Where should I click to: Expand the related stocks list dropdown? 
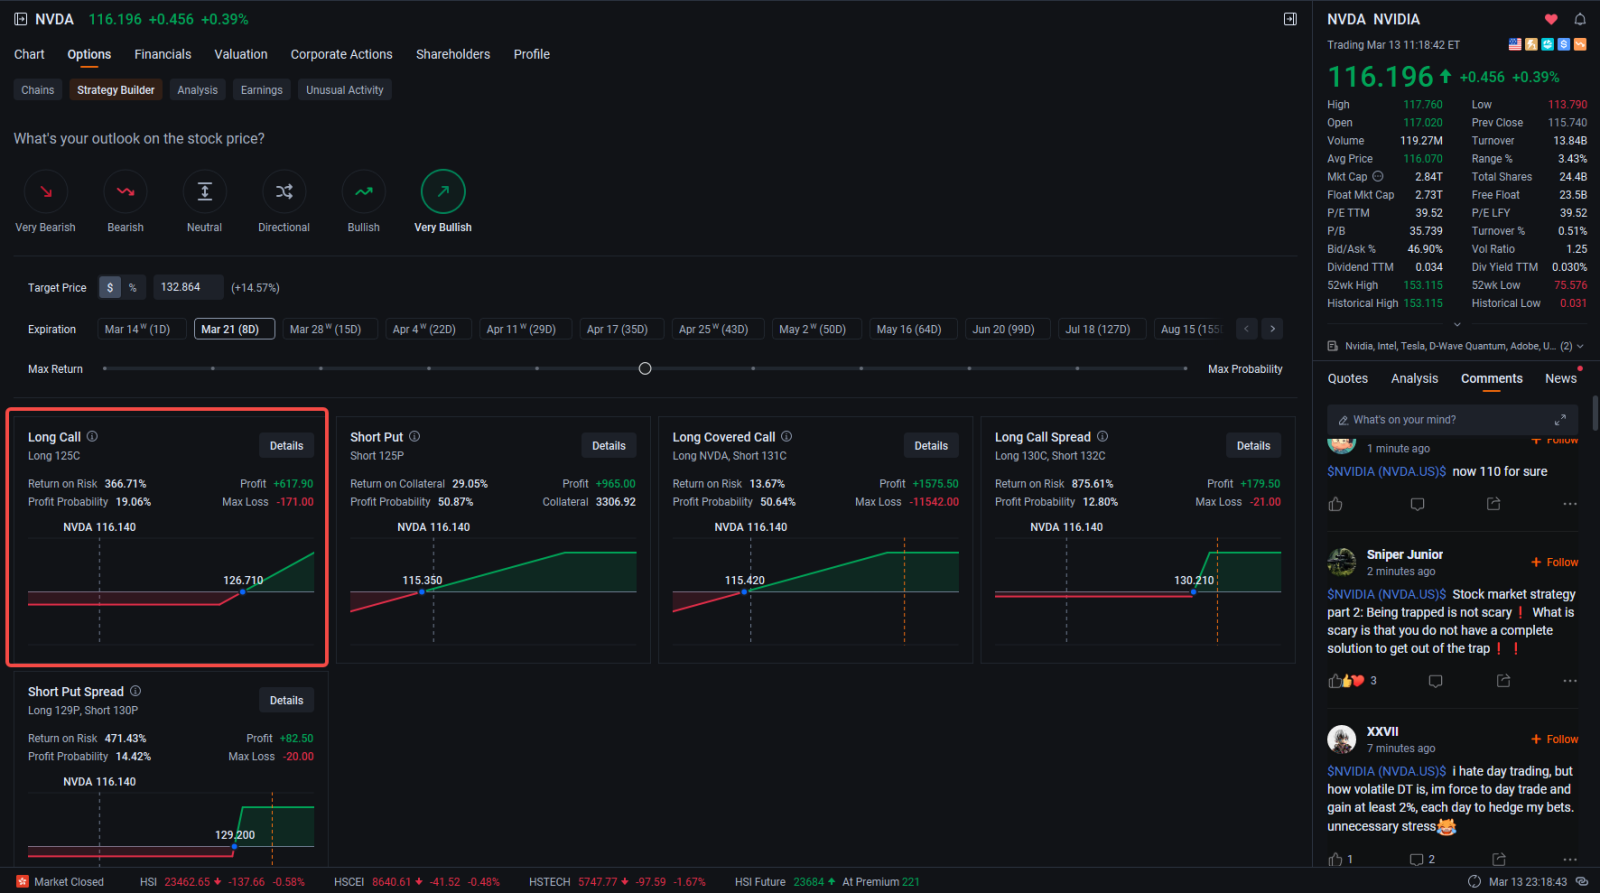click(x=1580, y=346)
